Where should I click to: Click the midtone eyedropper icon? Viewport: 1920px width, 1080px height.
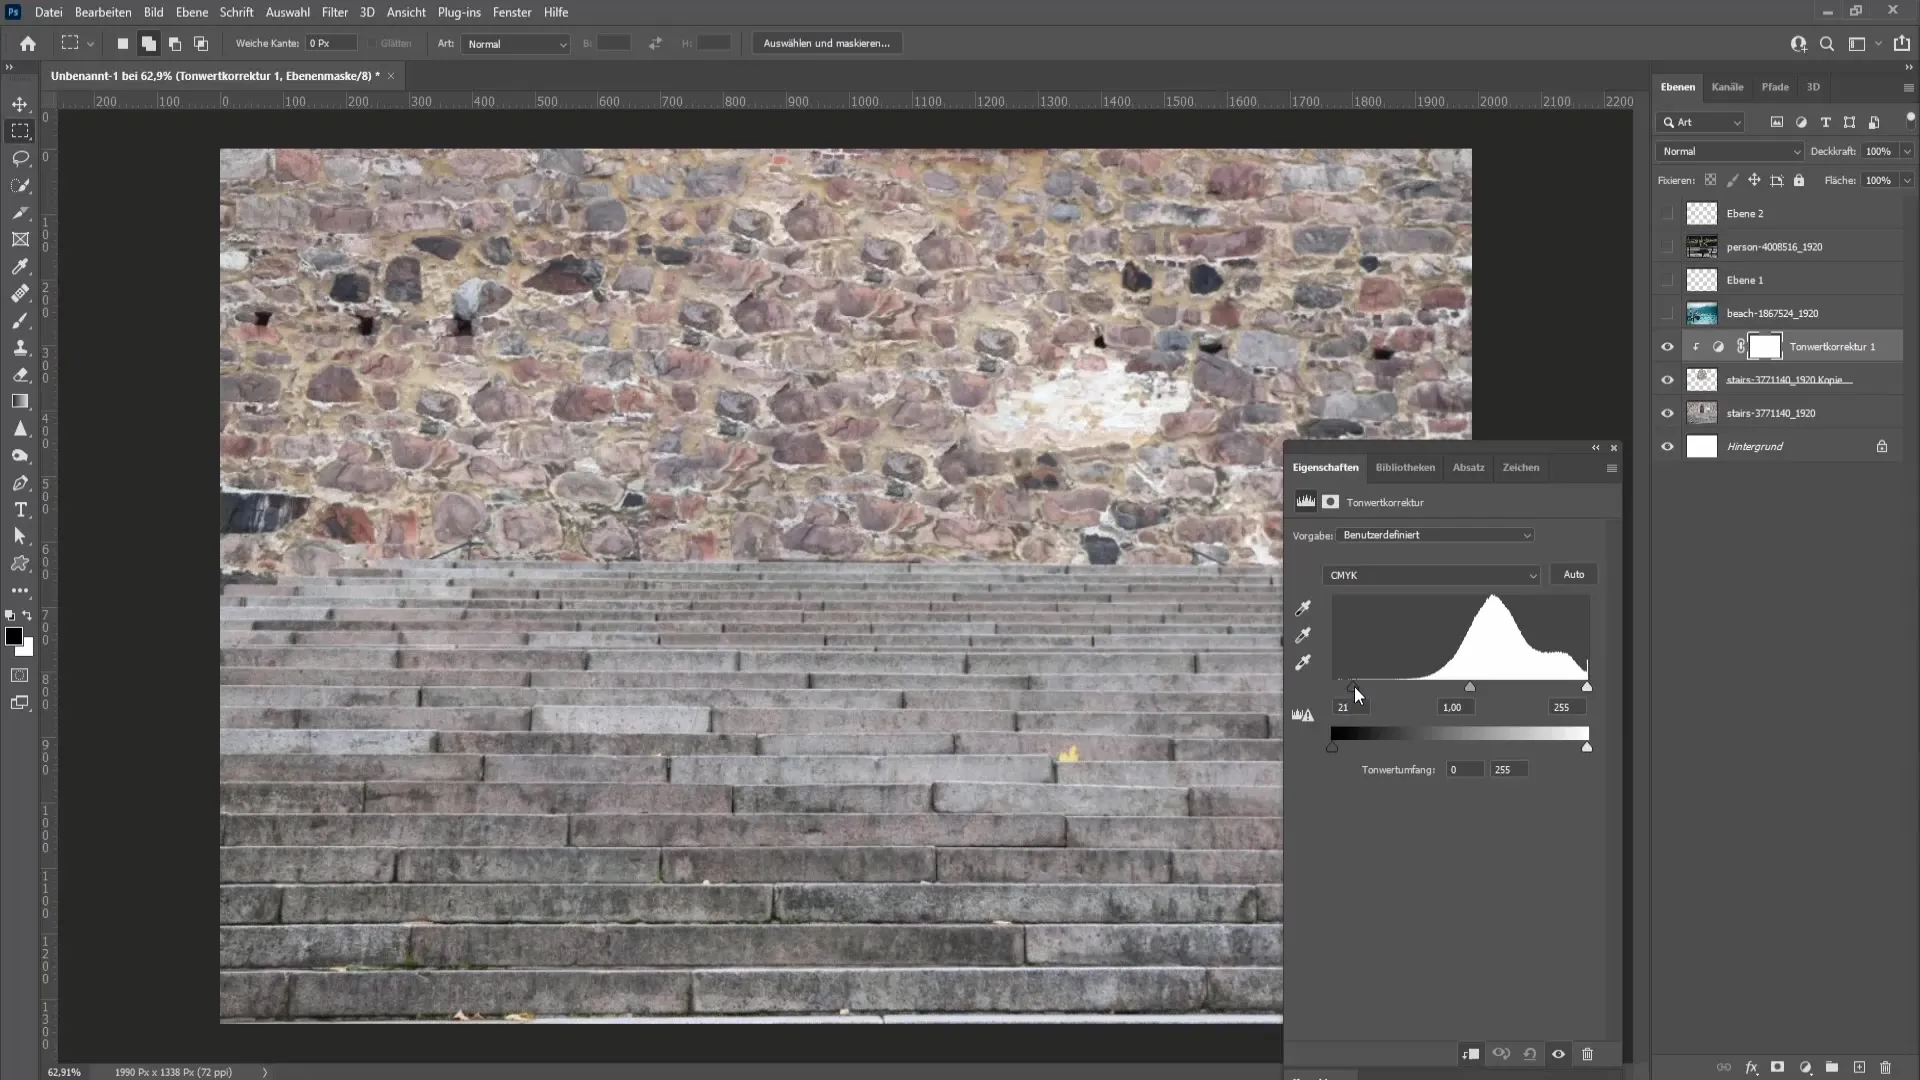1304,634
